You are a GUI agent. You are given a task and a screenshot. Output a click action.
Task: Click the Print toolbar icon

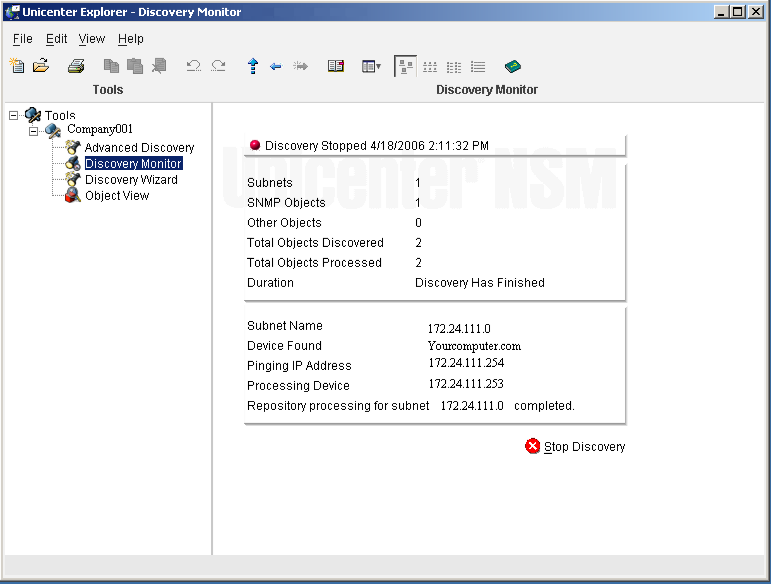coord(76,66)
